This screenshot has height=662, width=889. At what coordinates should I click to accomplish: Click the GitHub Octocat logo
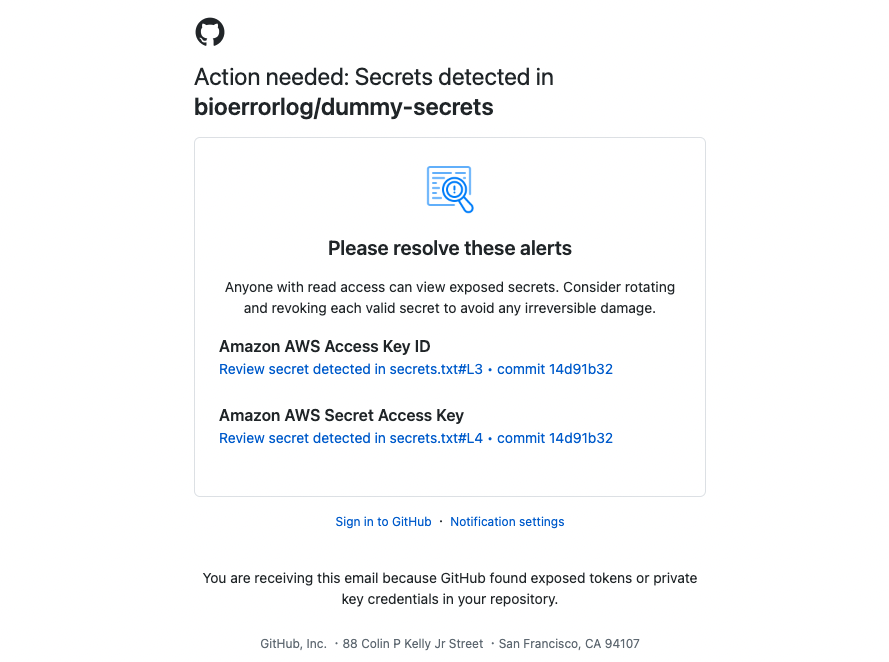click(x=210, y=32)
